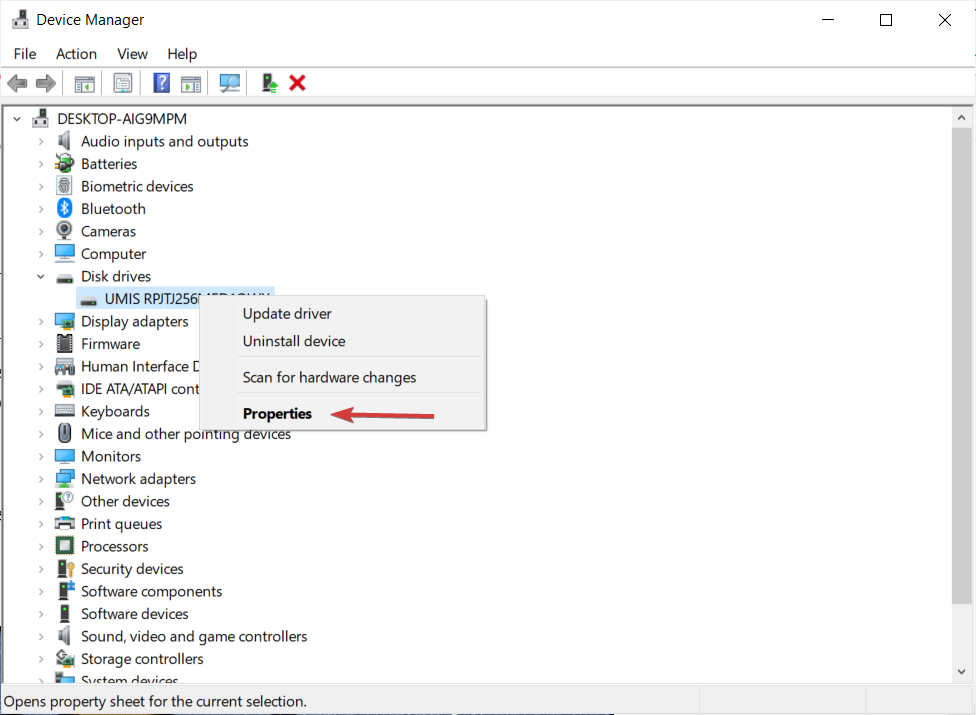Expand the Human Interface Devices category
The height and width of the screenshot is (715, 976).
click(x=41, y=367)
